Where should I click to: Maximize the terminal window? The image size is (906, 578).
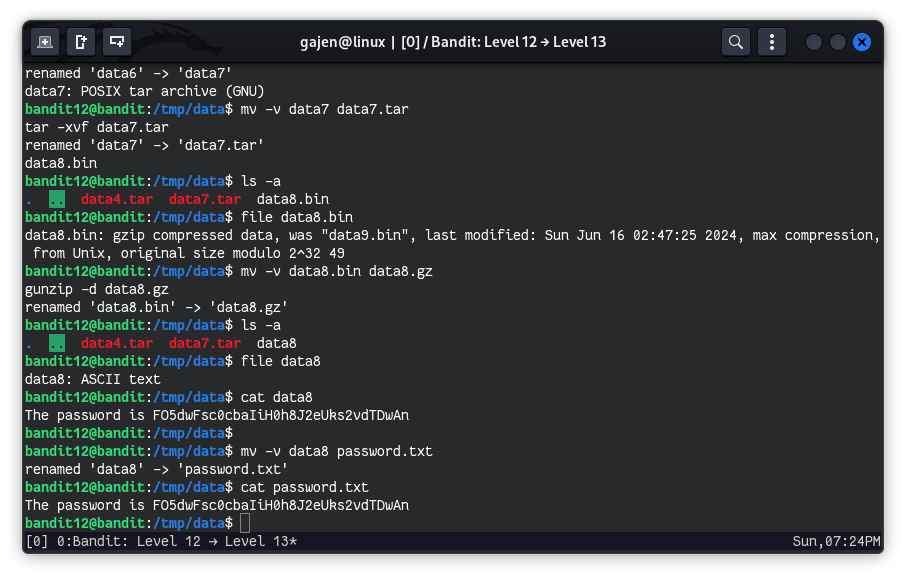tap(838, 42)
